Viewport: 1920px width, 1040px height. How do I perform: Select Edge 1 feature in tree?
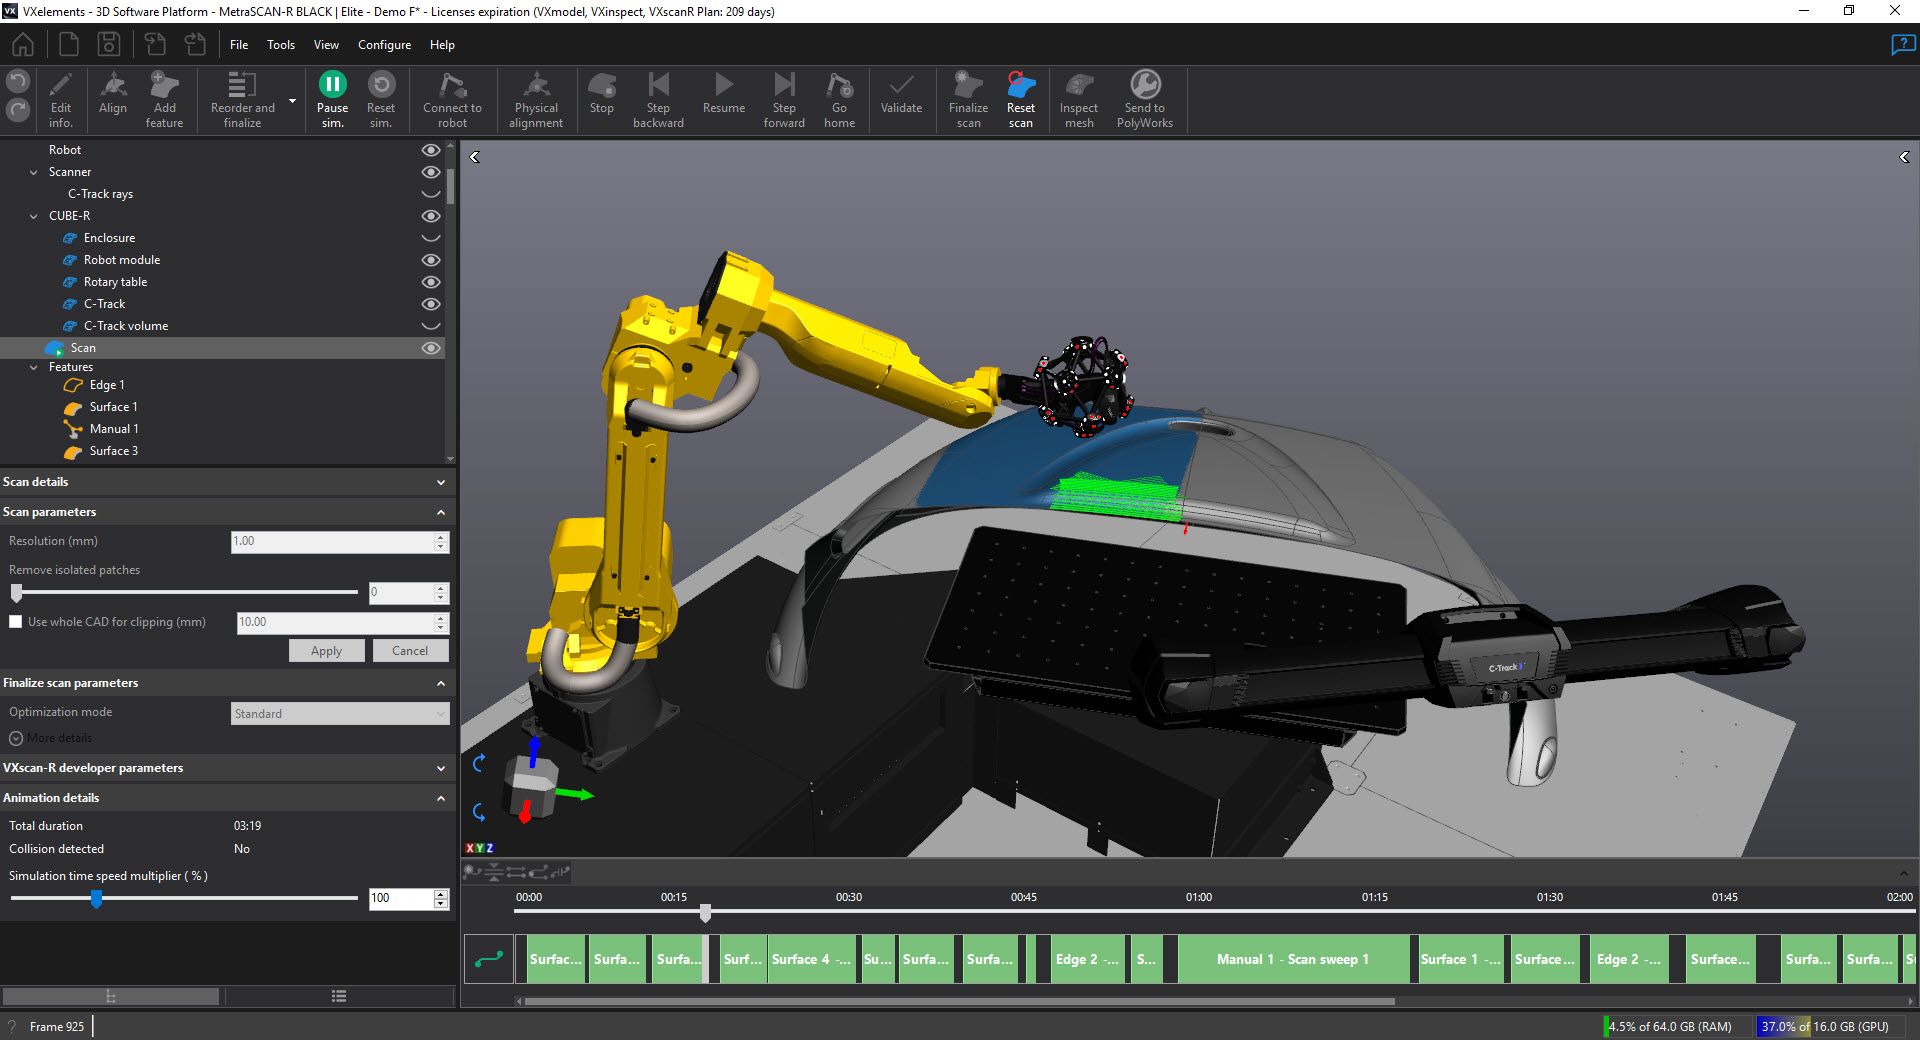pos(107,385)
